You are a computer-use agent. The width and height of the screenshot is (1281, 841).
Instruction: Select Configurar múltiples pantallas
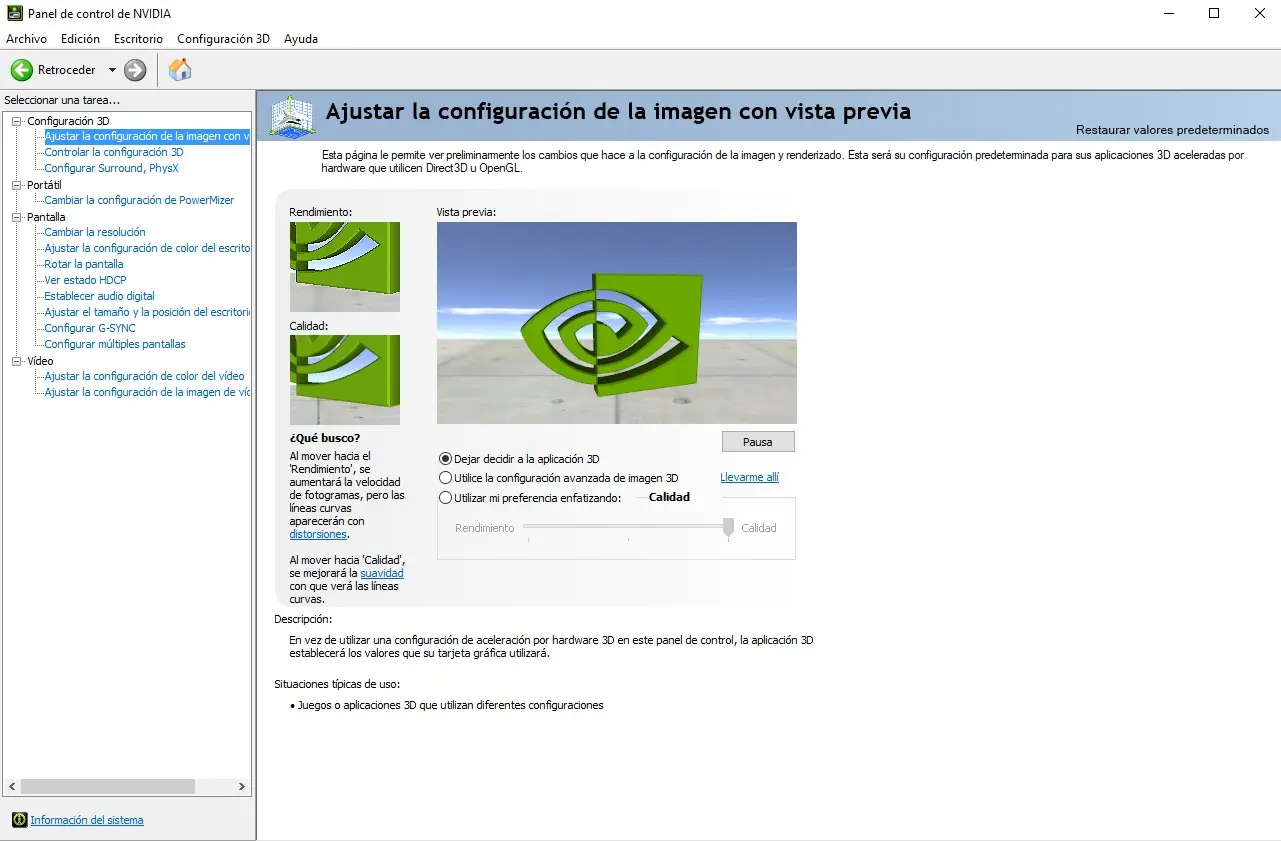point(115,344)
